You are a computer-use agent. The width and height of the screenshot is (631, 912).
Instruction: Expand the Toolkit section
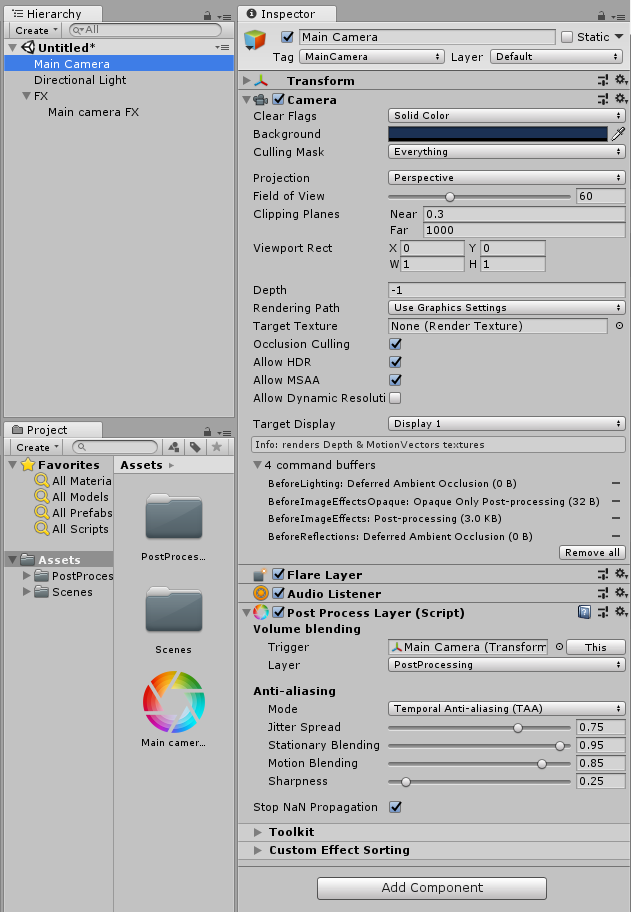[x=258, y=832]
